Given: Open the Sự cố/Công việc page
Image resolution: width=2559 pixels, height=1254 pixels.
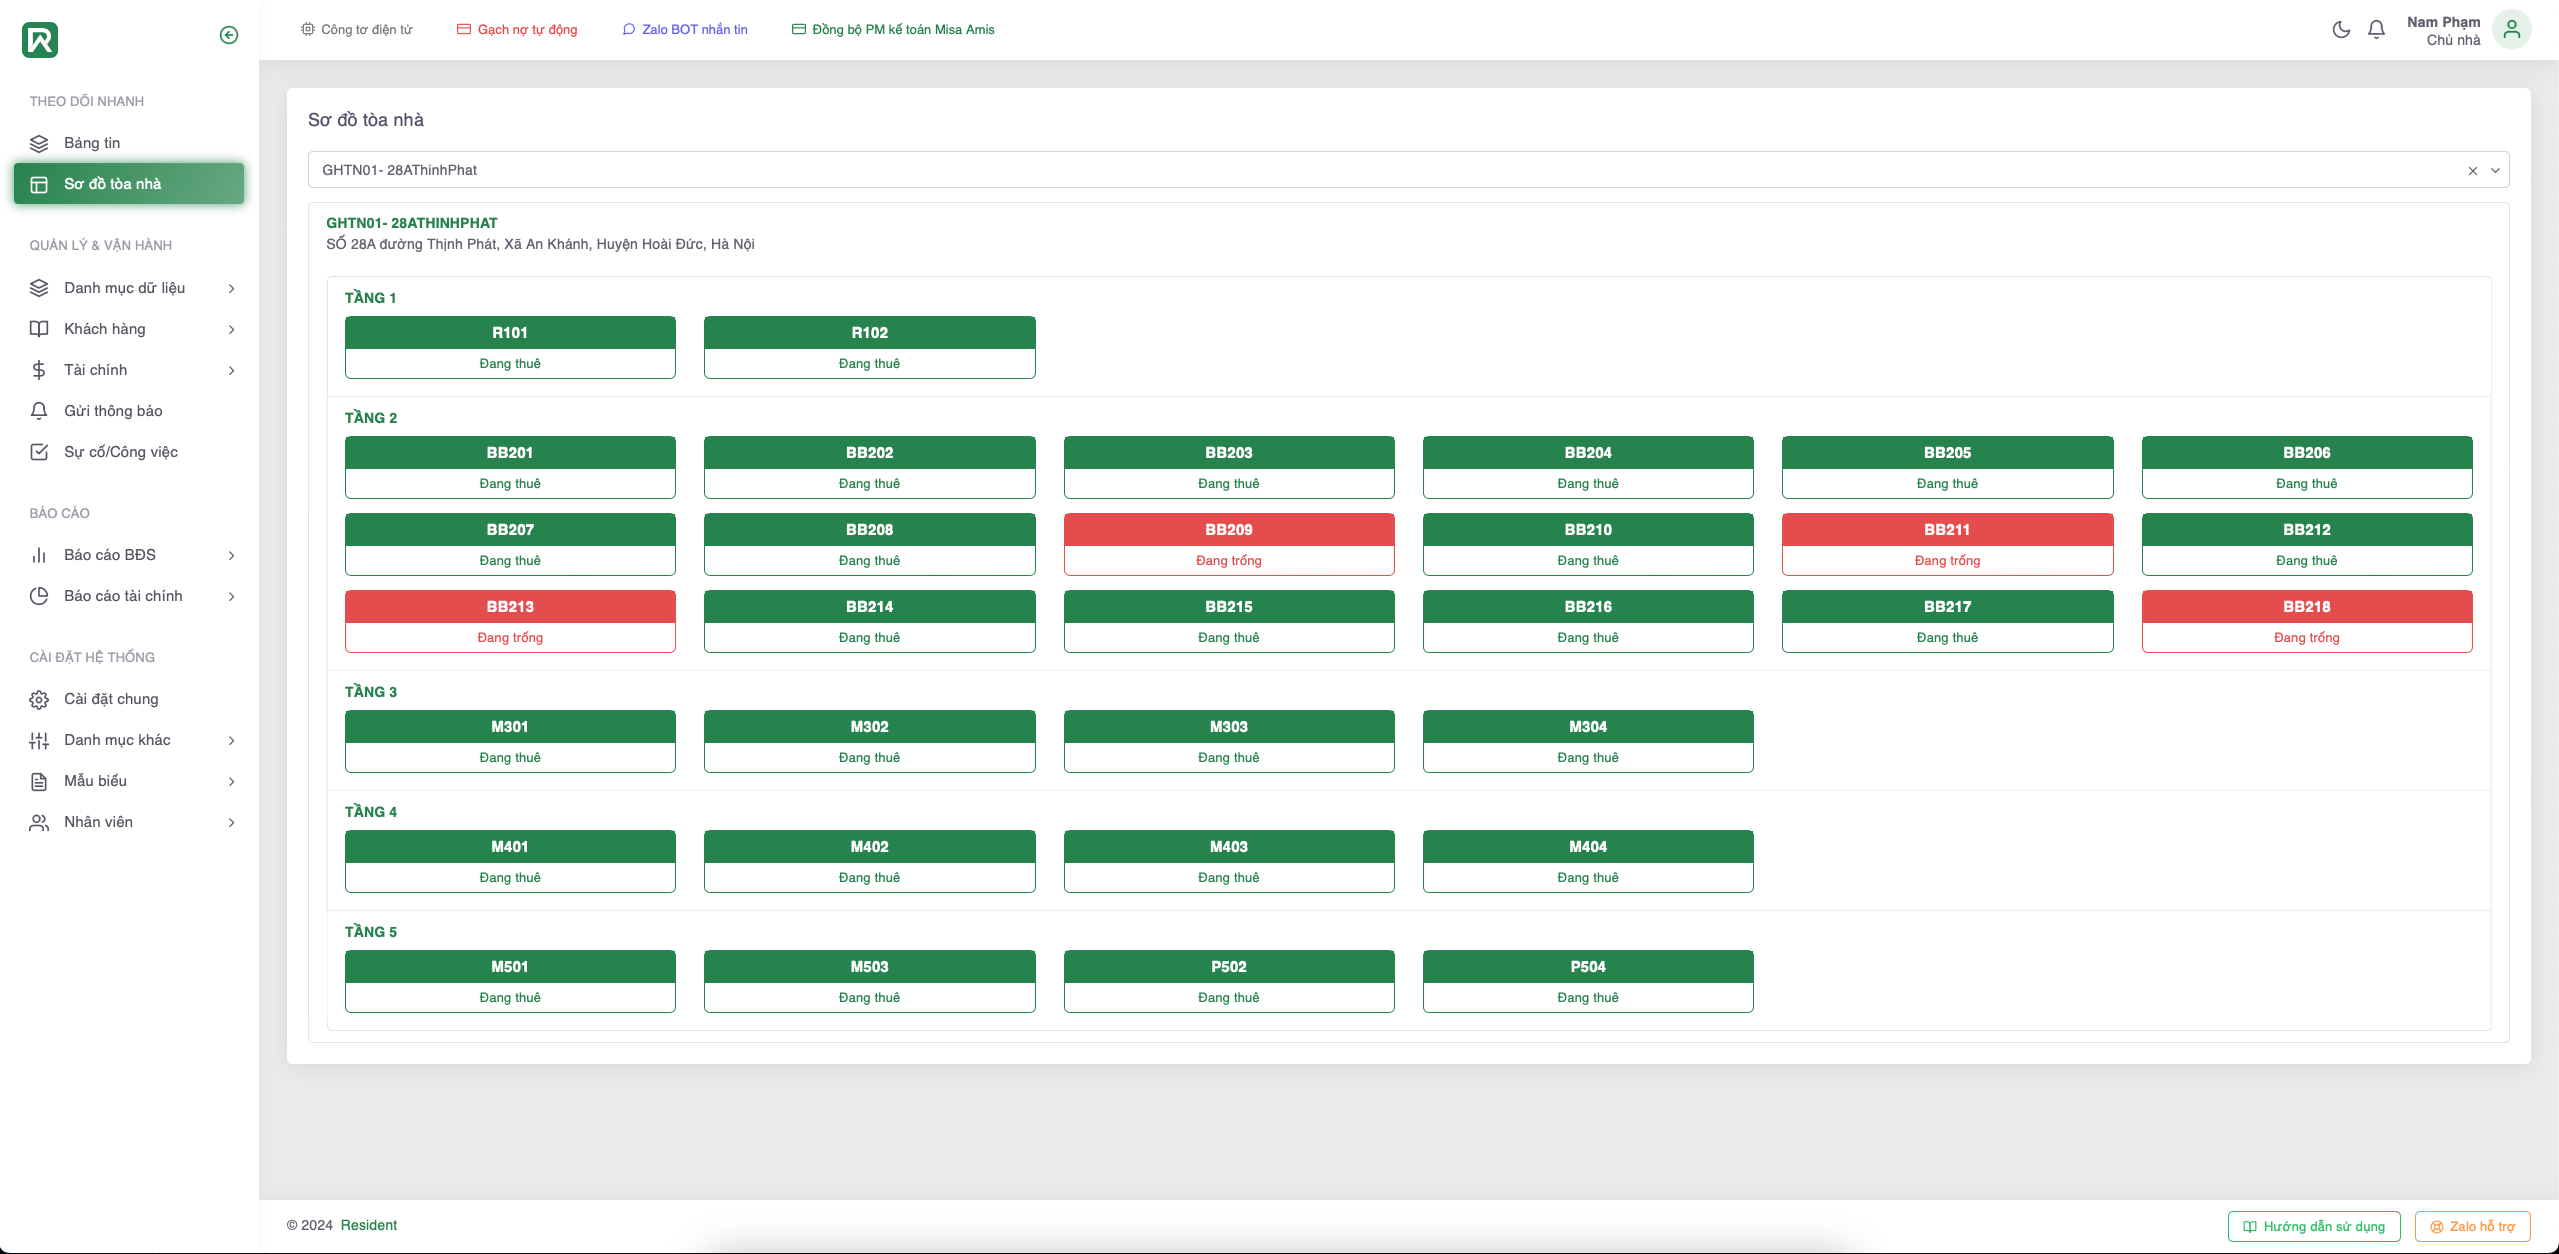Looking at the screenshot, I should tap(120, 452).
